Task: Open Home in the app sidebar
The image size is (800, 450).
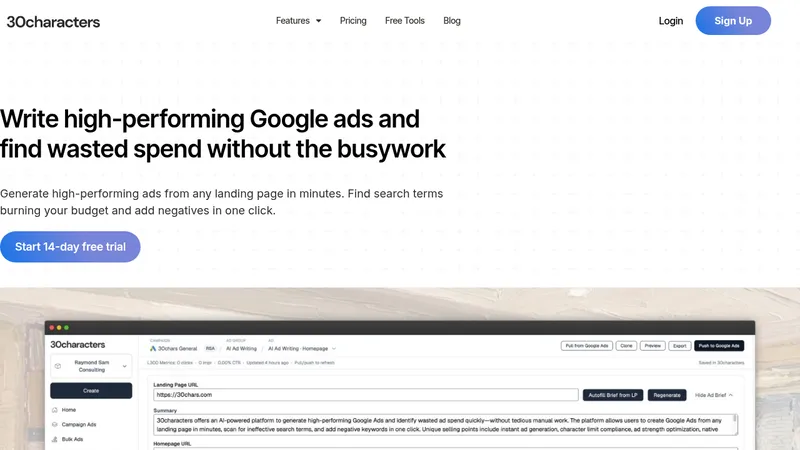Action: (x=69, y=410)
